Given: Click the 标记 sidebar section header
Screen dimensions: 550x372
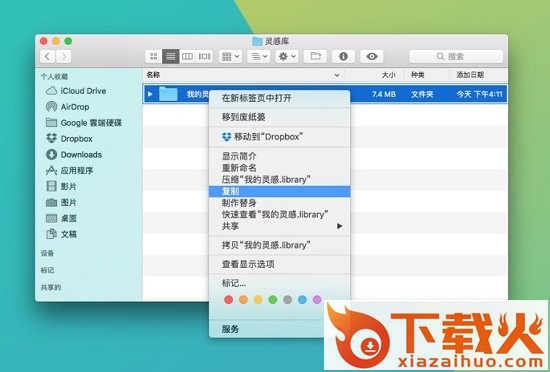Looking at the screenshot, I should [x=47, y=270].
